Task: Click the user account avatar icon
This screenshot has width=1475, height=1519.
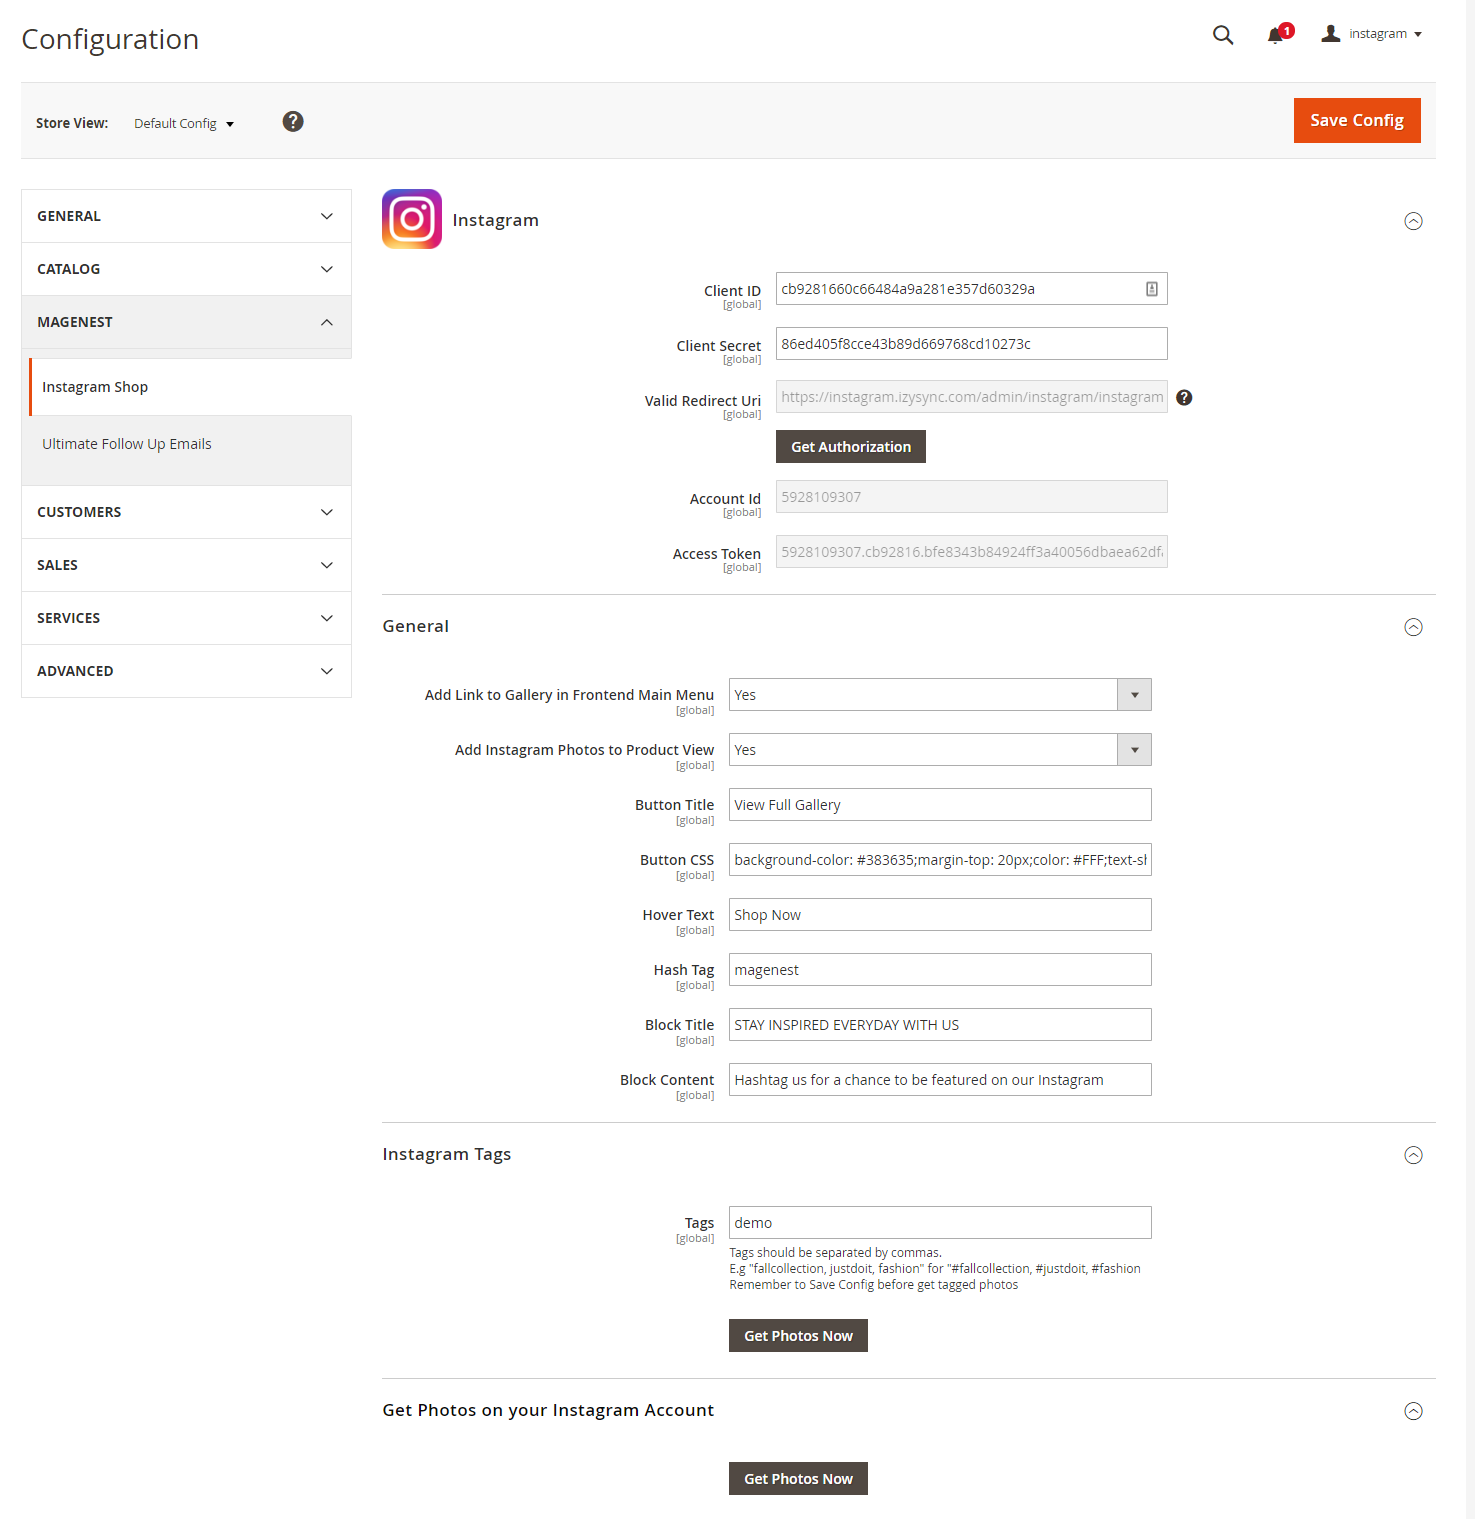Action: pyautogui.click(x=1330, y=34)
